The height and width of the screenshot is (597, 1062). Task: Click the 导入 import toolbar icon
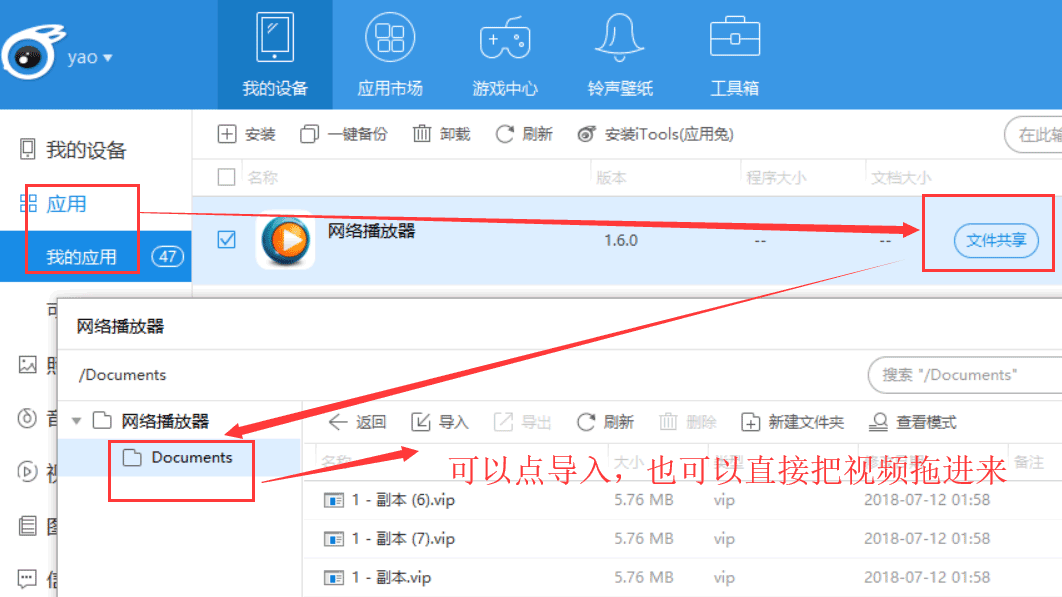click(440, 422)
